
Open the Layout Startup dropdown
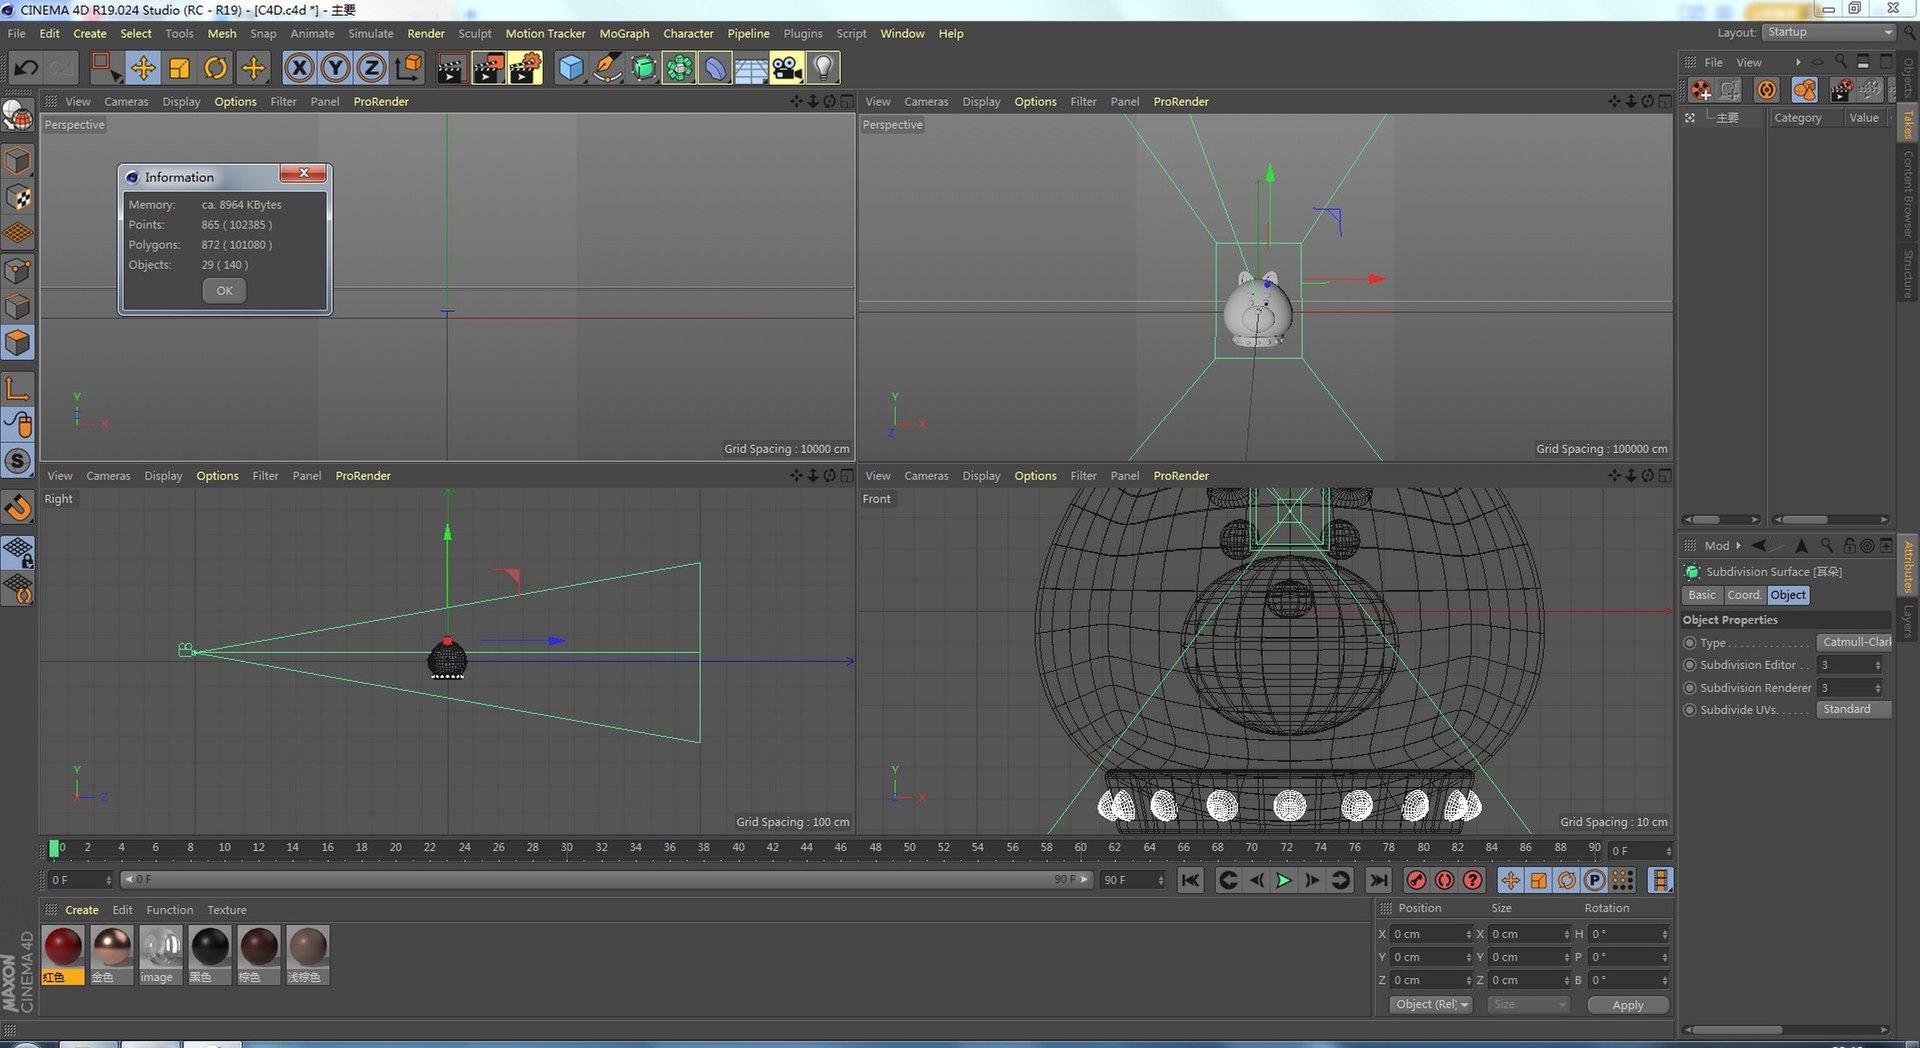[x=1829, y=32]
